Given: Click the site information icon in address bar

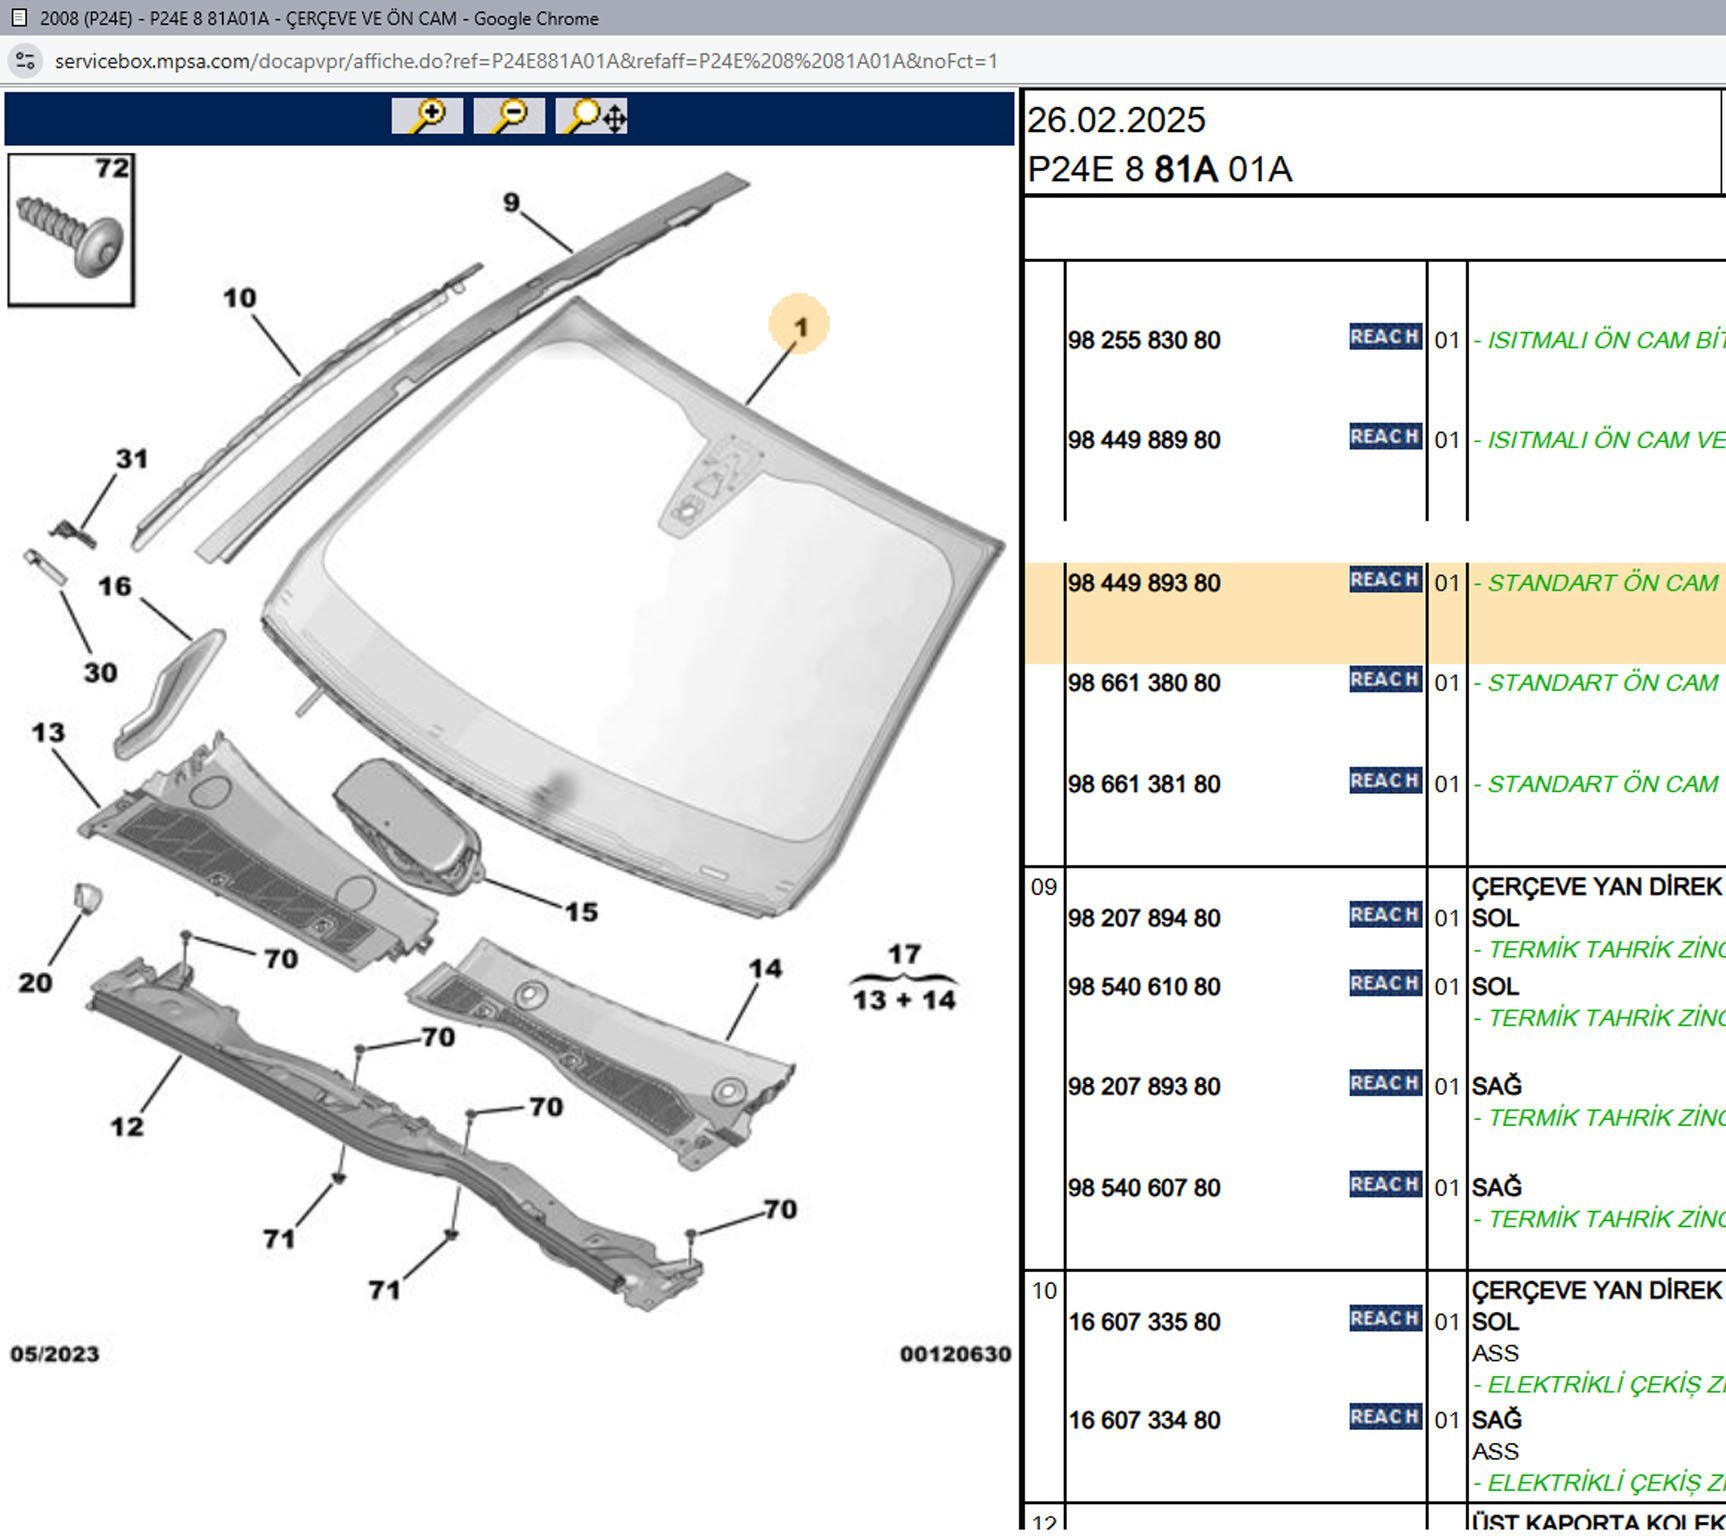Looking at the screenshot, I should [x=26, y=61].
